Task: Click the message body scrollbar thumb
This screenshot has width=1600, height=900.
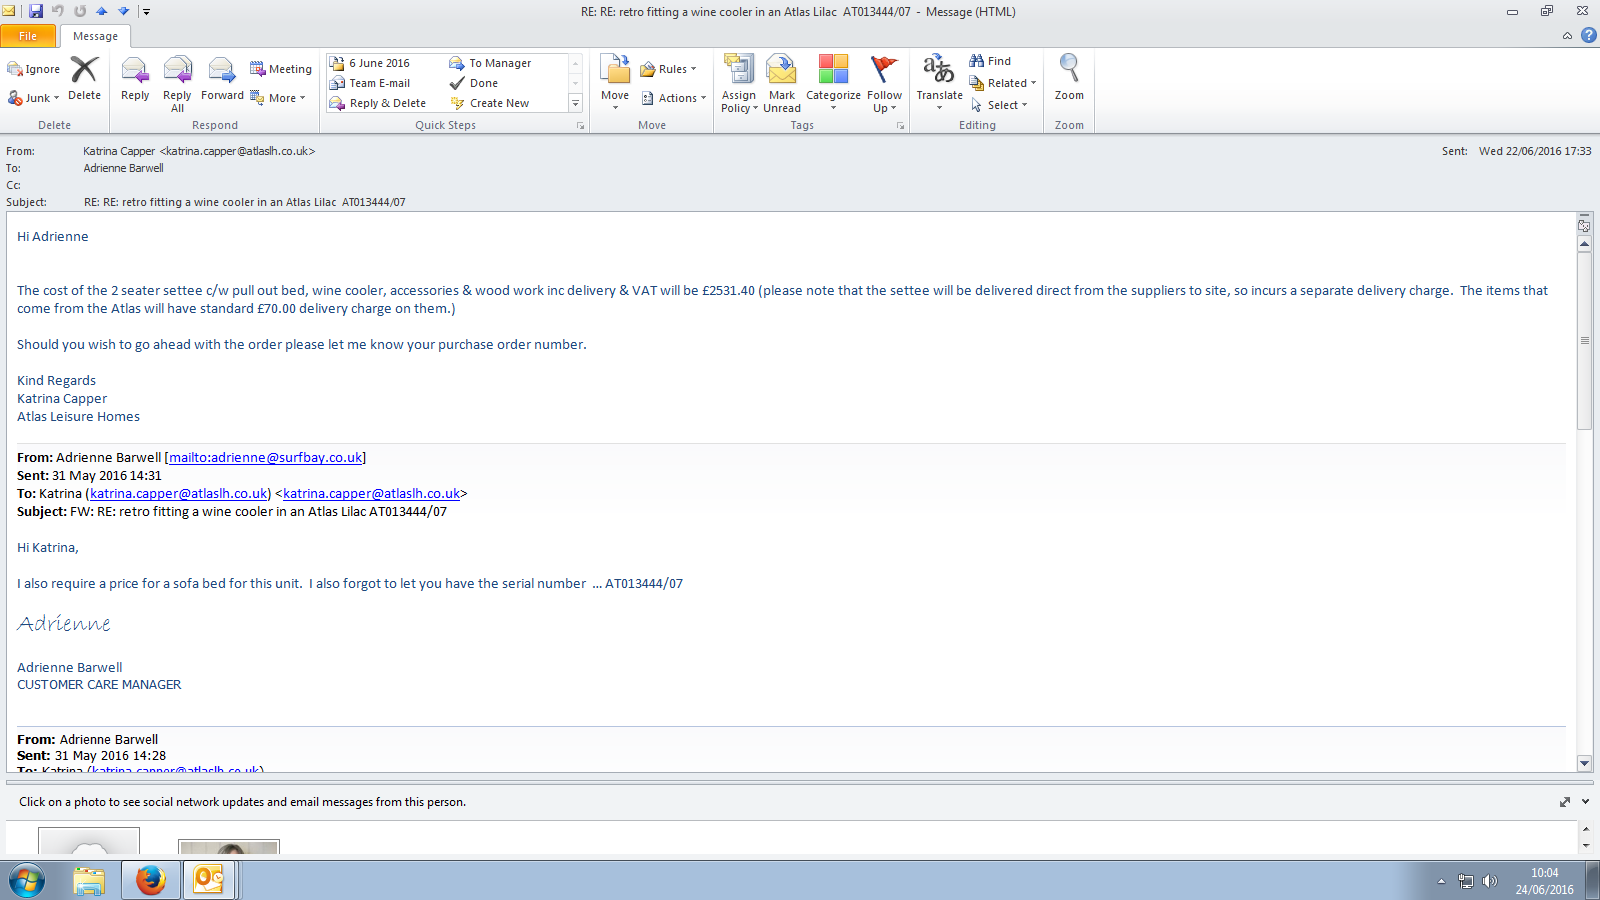Action: click(x=1584, y=340)
